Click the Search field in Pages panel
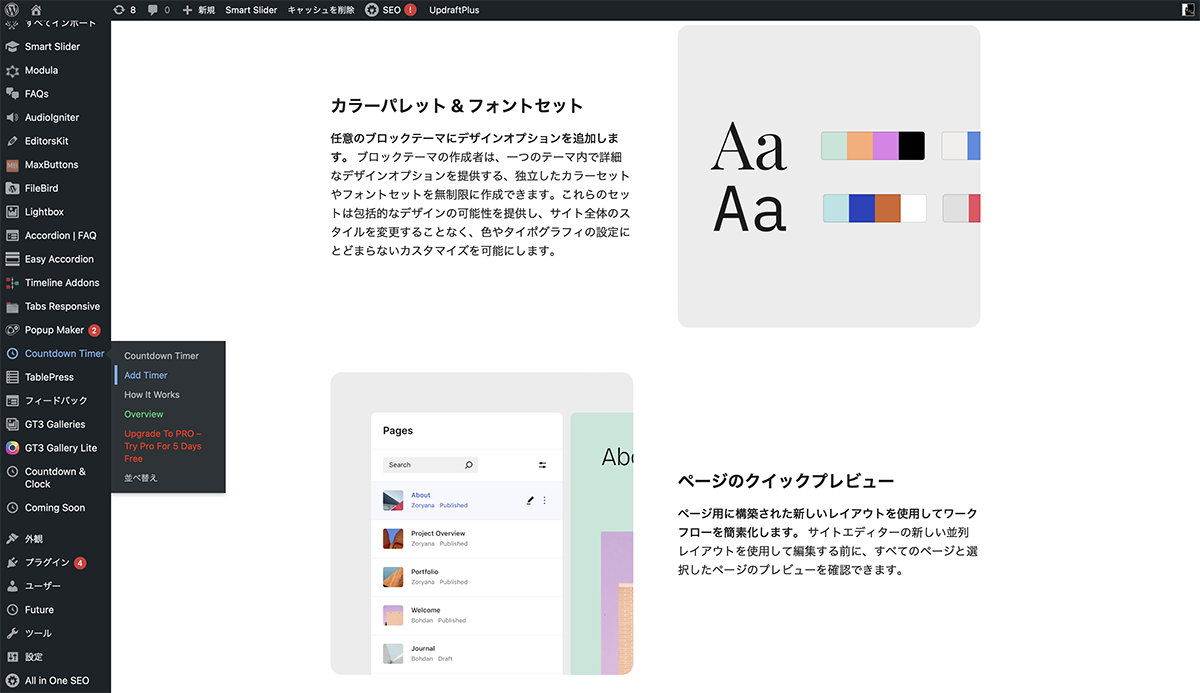This screenshot has width=1200, height=693. click(x=422, y=465)
